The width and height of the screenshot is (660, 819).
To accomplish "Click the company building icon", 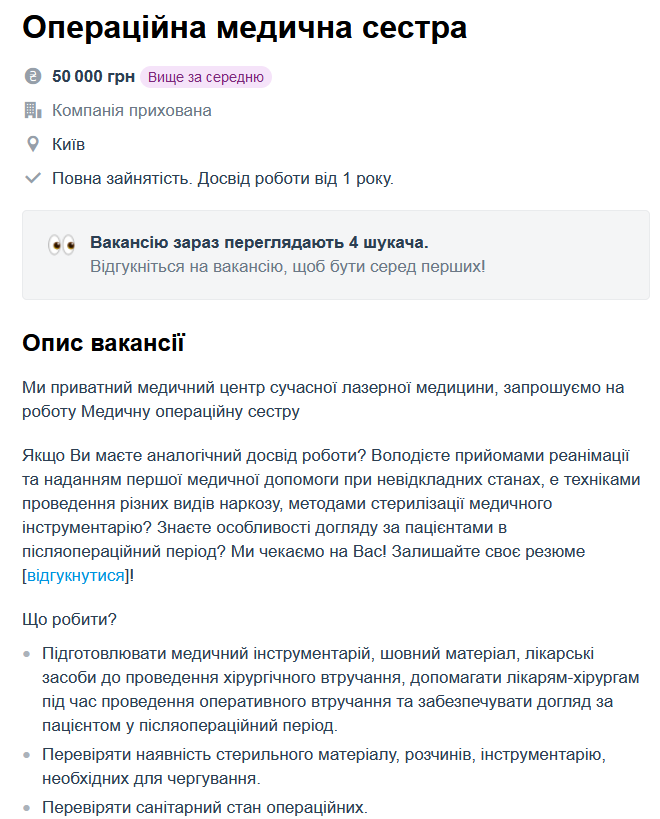I will (x=33, y=111).
